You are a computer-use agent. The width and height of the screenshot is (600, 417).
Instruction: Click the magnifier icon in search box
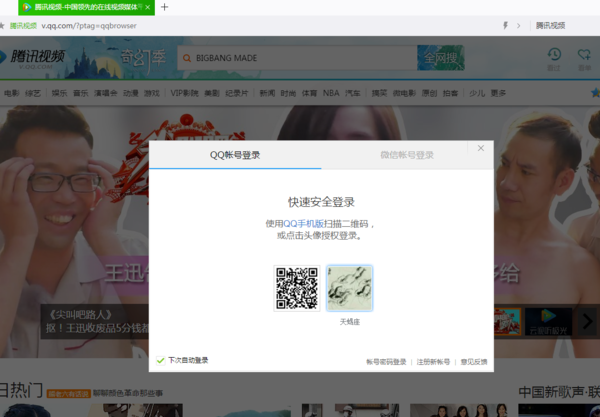[x=187, y=58]
